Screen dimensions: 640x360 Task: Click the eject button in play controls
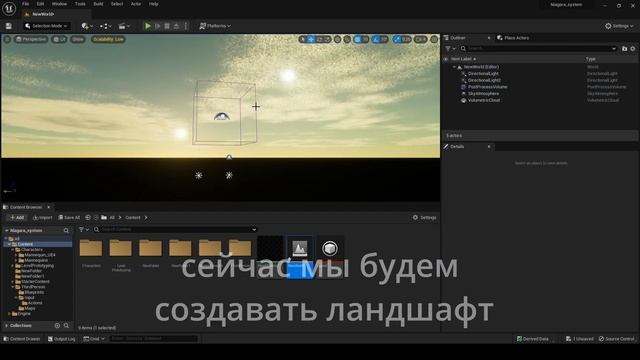[176, 26]
